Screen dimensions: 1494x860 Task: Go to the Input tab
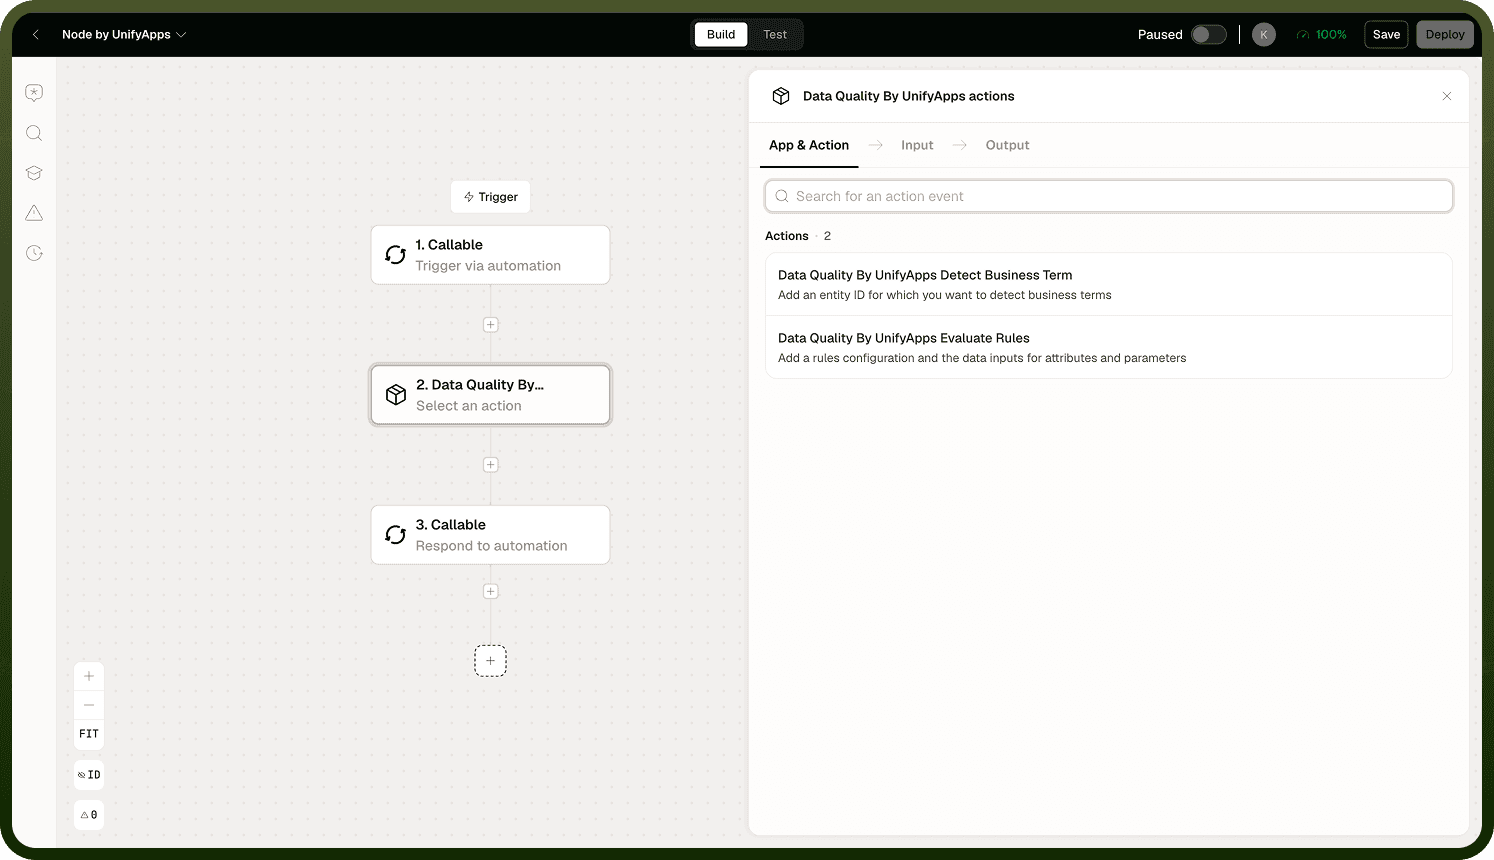(917, 146)
